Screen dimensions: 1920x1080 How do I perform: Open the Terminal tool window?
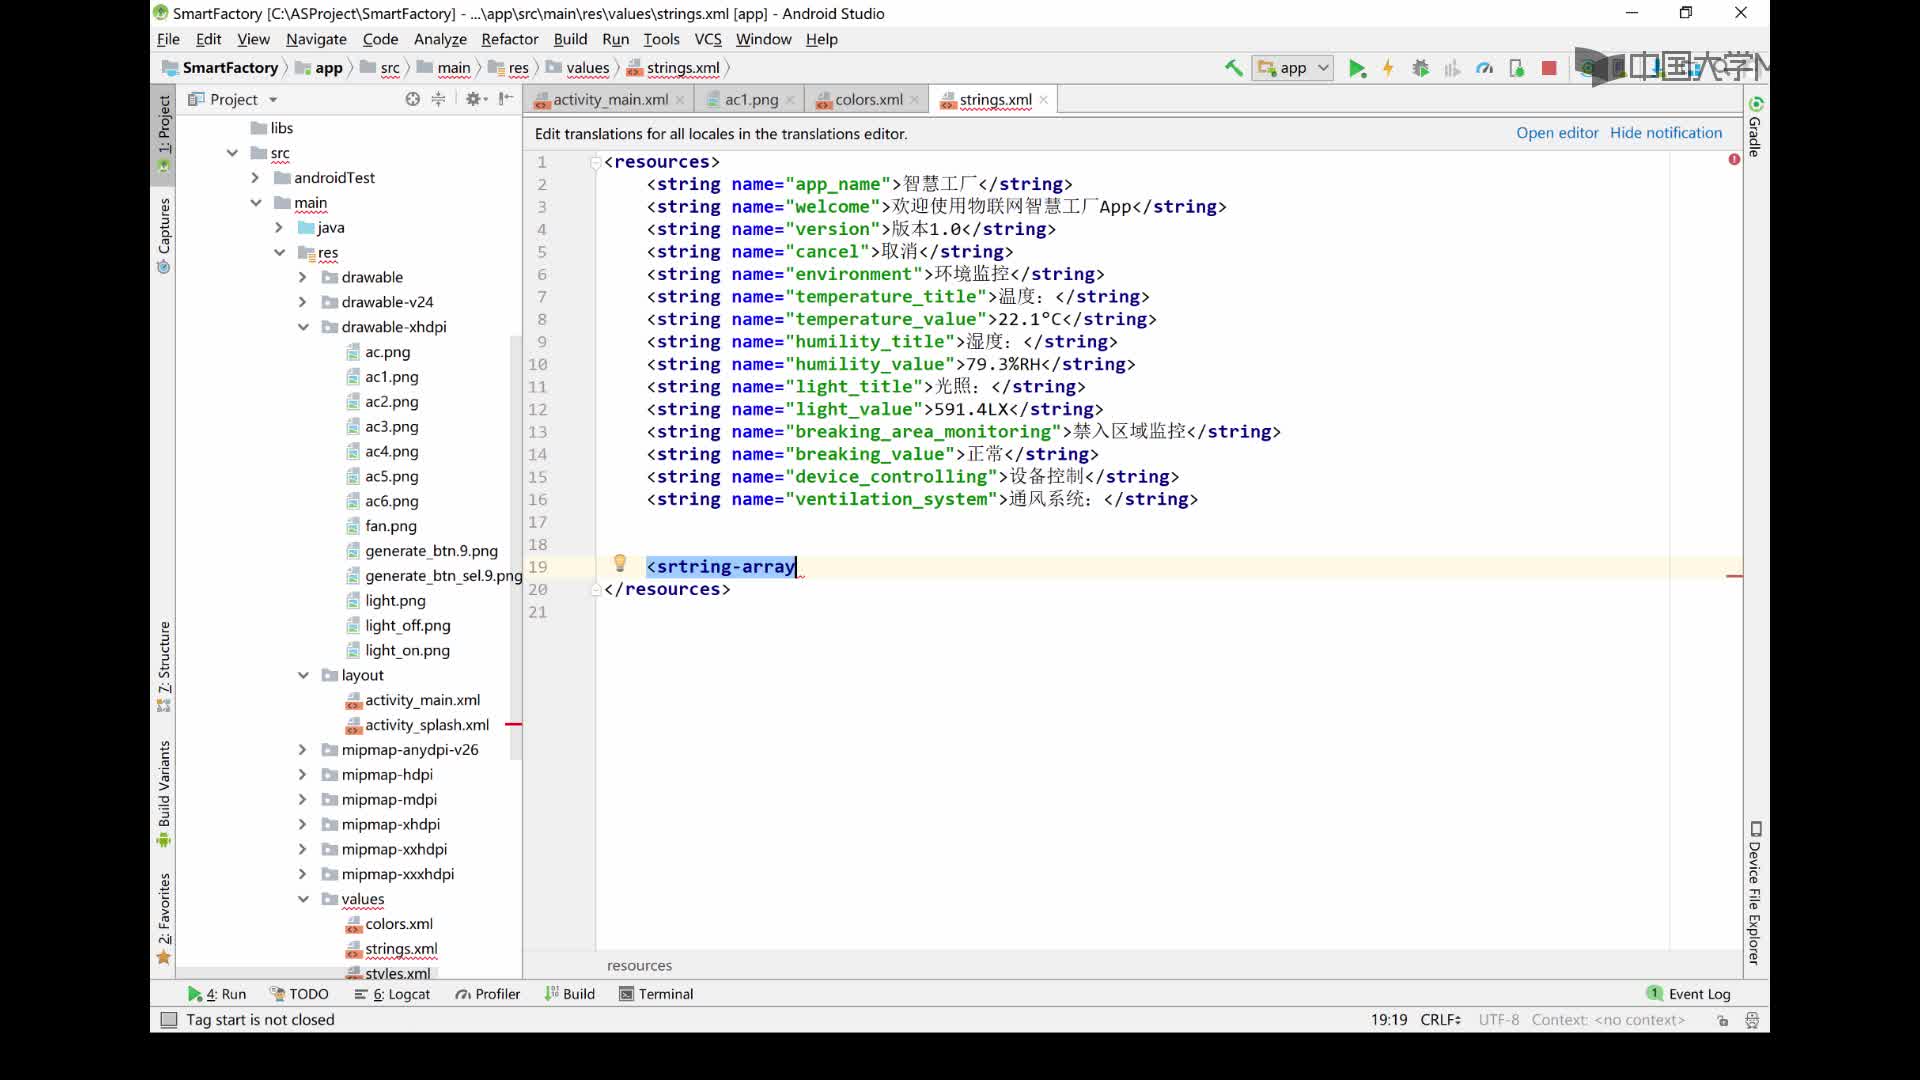click(x=656, y=994)
